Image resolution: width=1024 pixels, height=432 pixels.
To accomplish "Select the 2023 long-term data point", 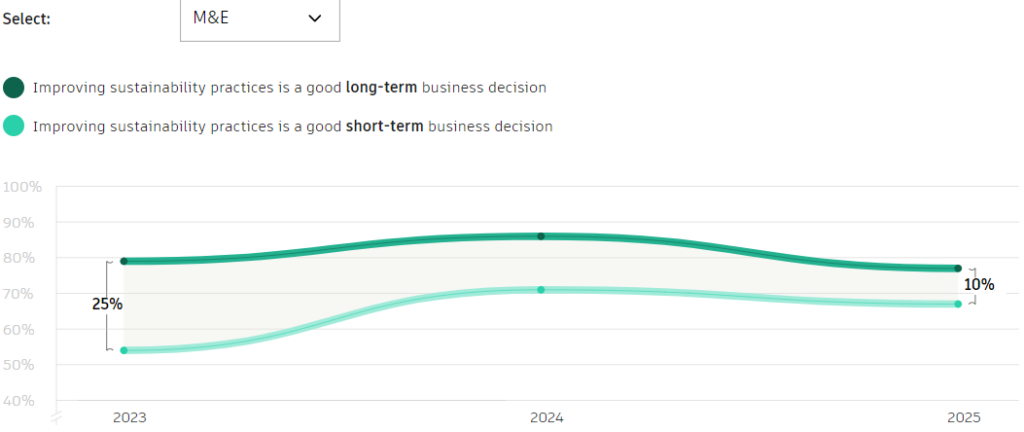I will click(124, 261).
